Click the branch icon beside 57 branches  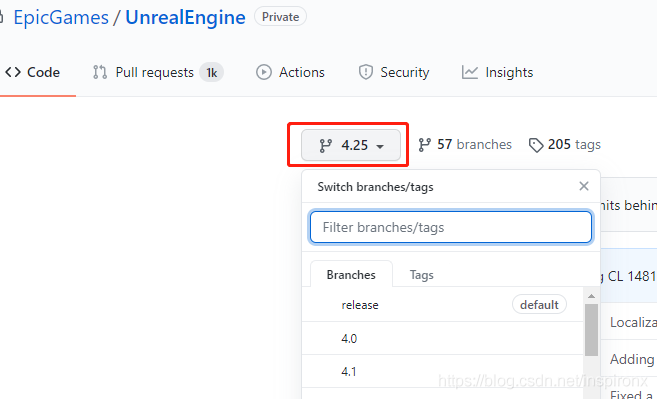424,145
